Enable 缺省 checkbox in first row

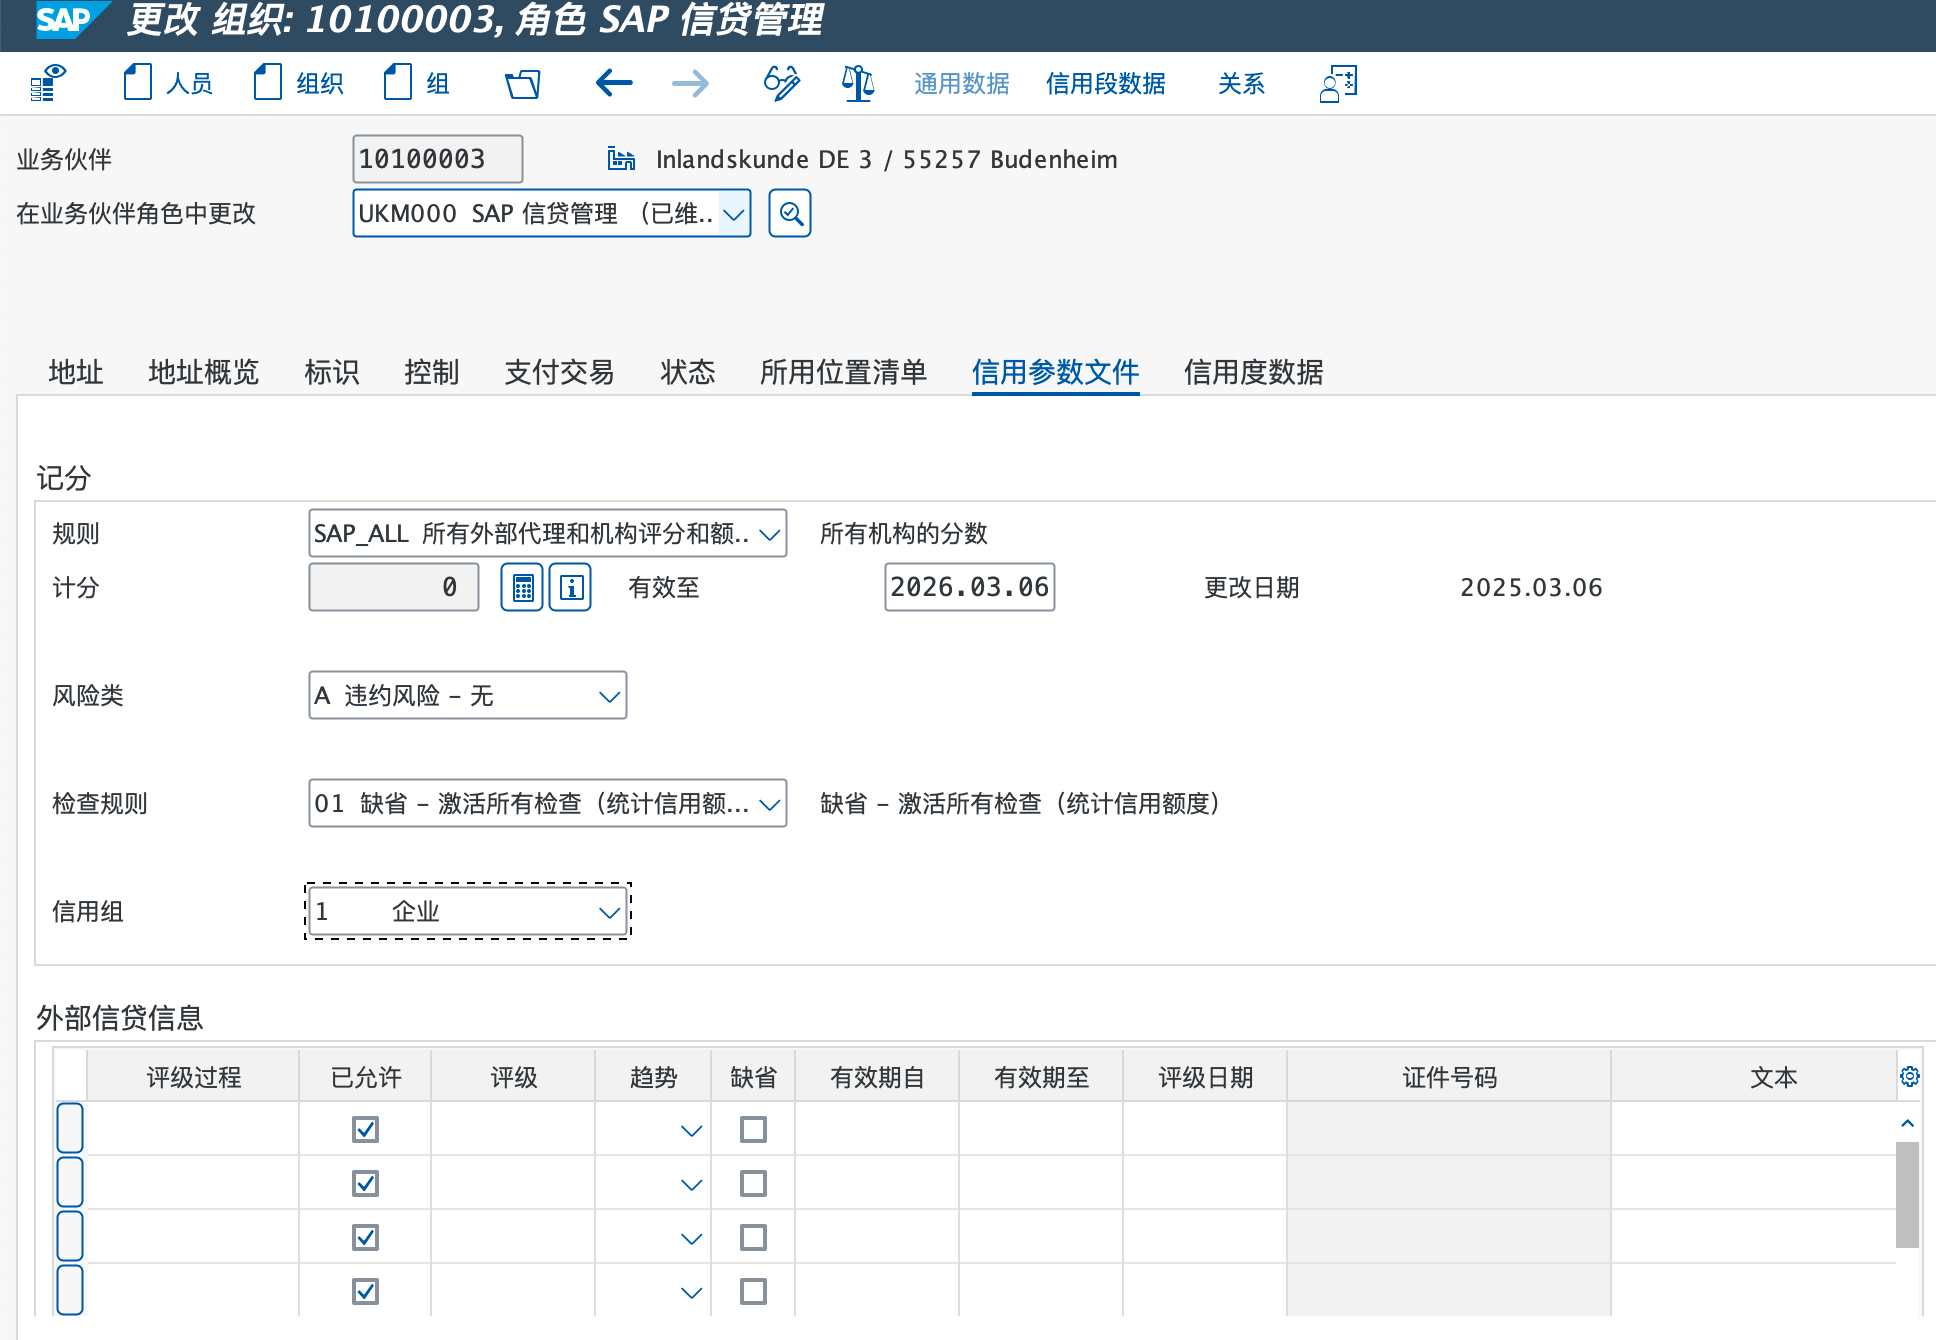753,1129
